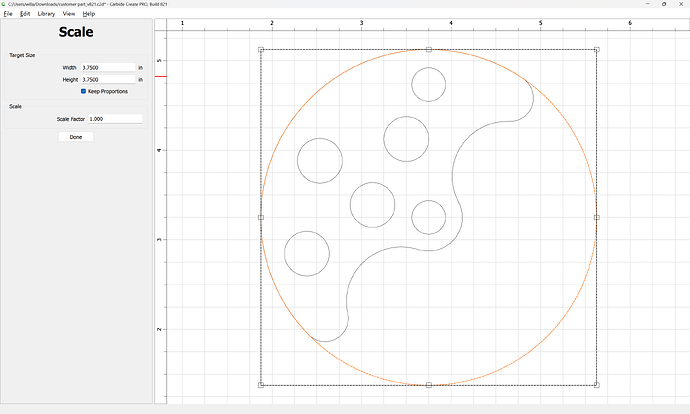Click the bottom-center selection handle
690x414 pixels.
pos(429,385)
